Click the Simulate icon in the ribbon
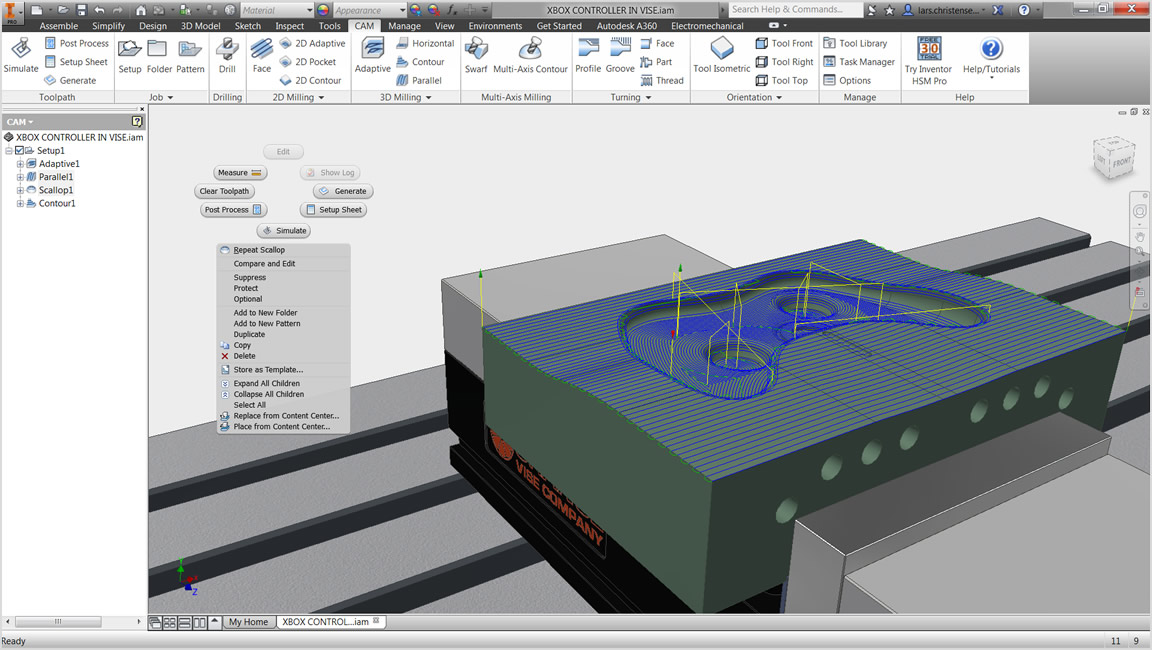 tap(20, 54)
